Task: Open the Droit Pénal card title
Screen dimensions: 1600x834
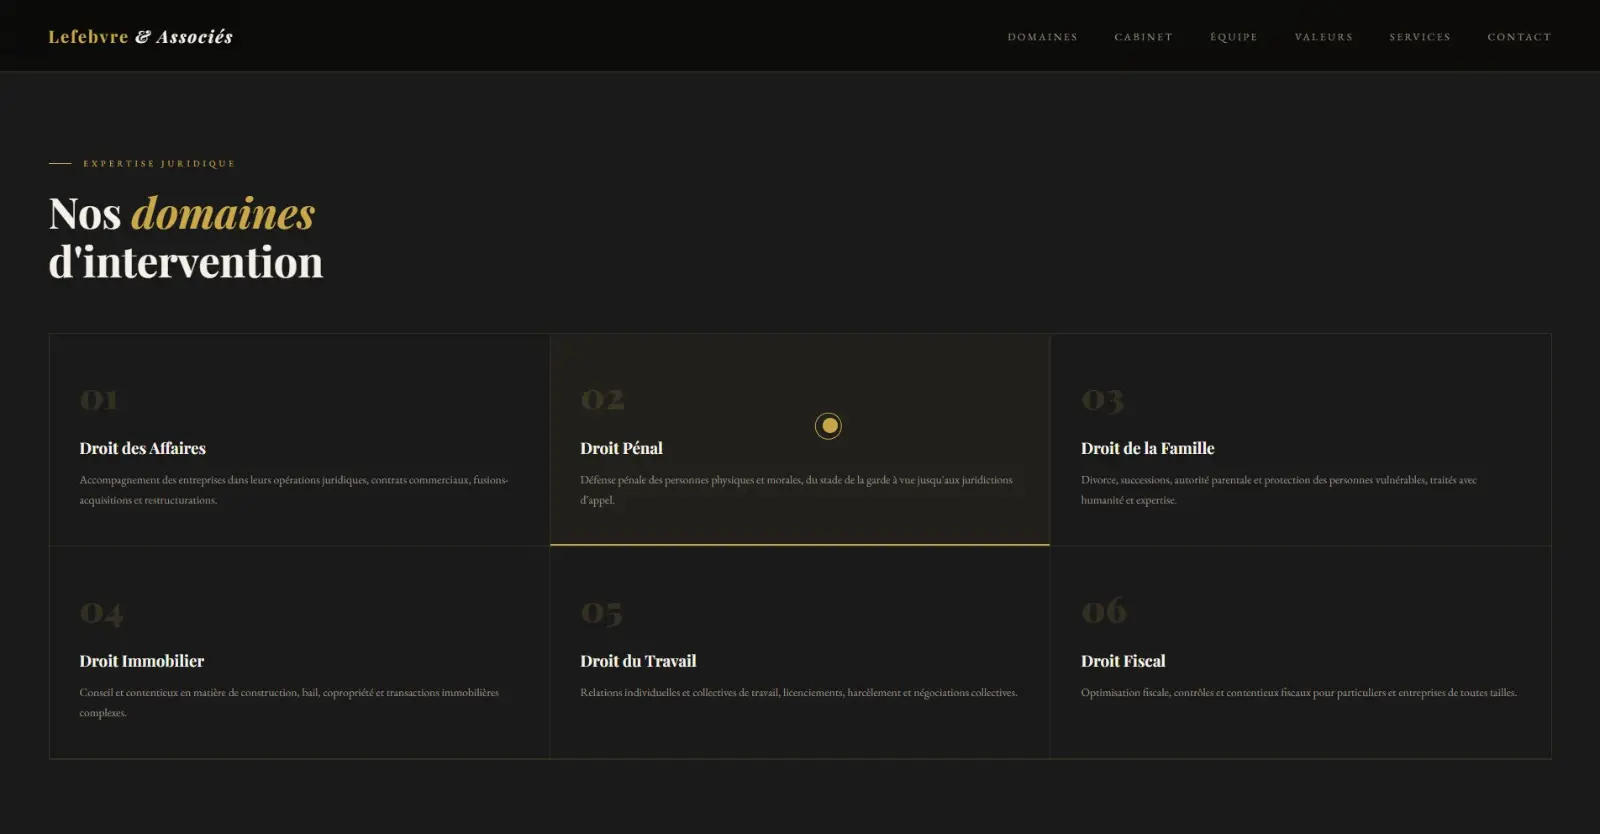Action: point(621,448)
